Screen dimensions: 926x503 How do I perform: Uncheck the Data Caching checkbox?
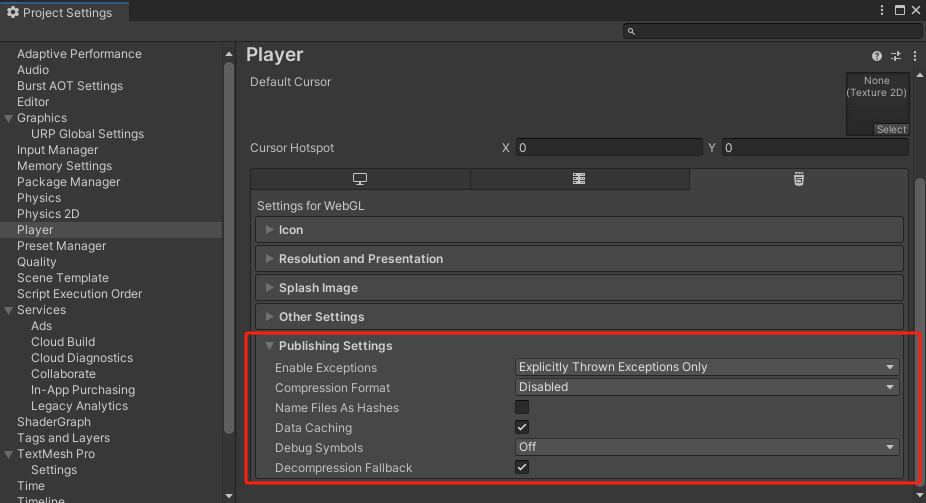[x=522, y=427]
